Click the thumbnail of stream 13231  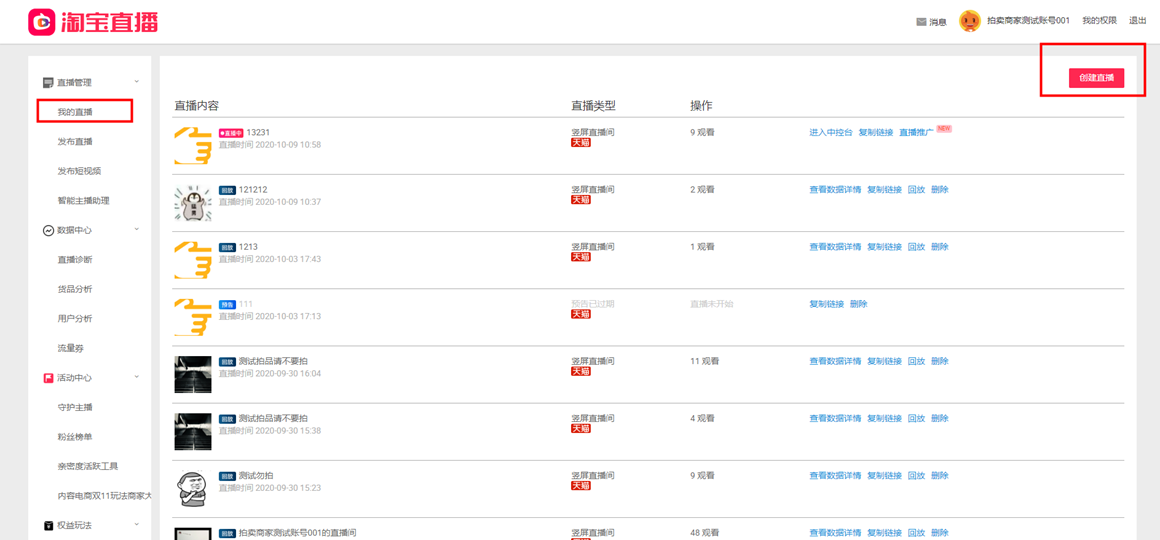click(x=192, y=146)
